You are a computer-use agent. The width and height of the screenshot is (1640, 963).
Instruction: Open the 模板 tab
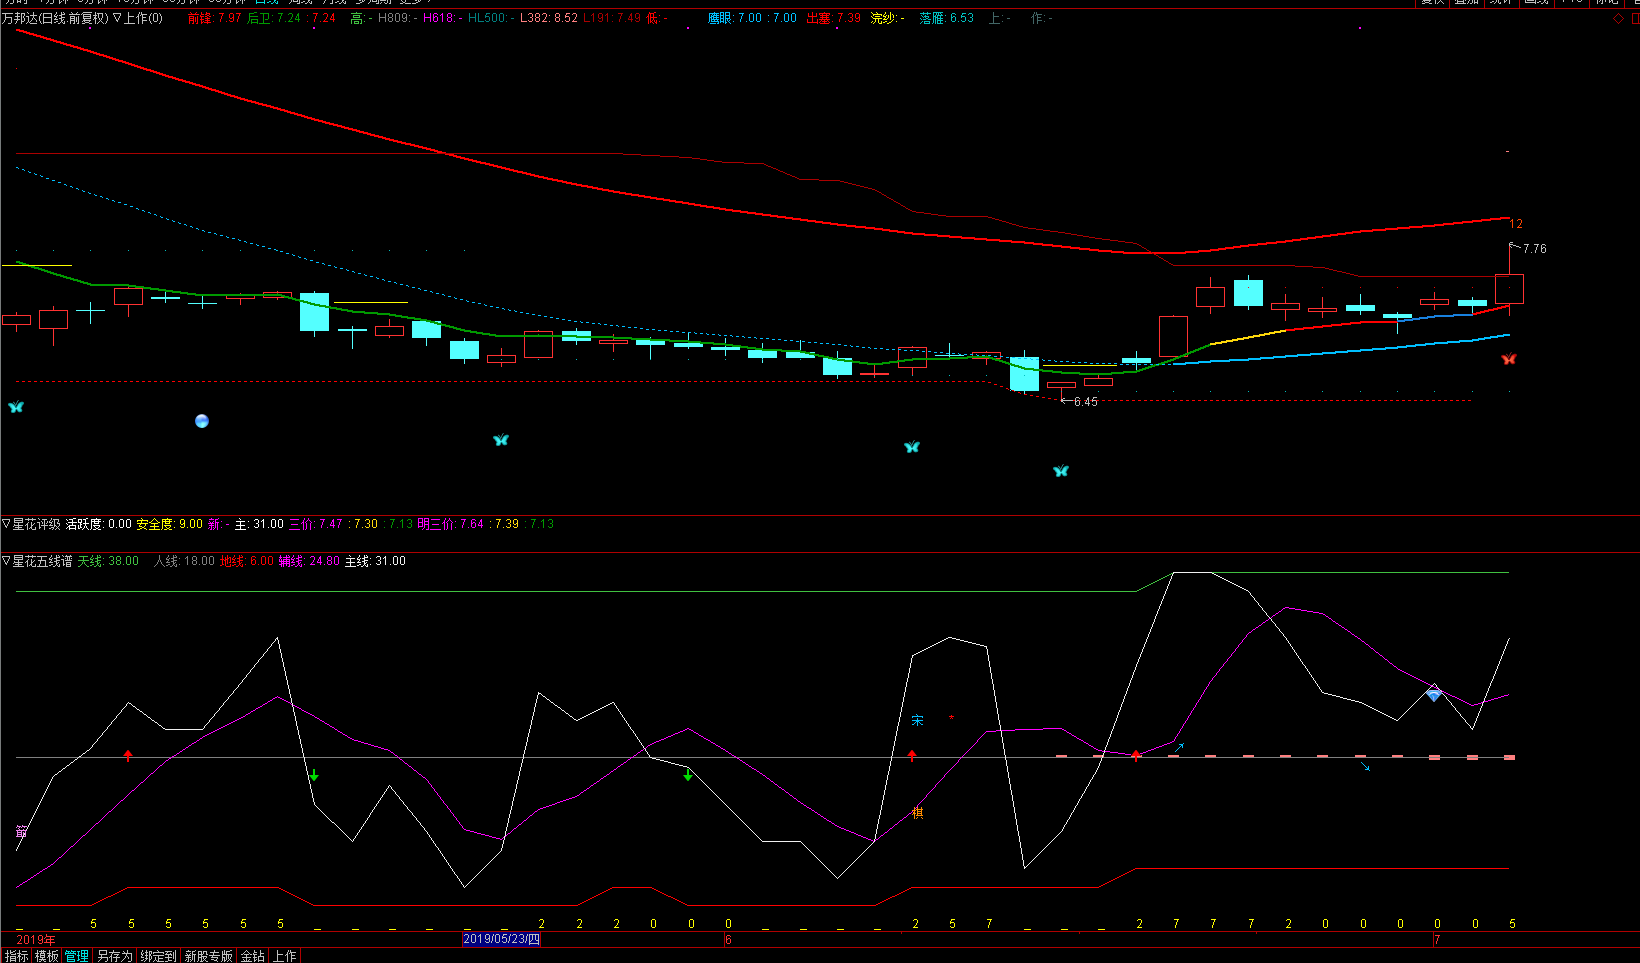(47, 956)
